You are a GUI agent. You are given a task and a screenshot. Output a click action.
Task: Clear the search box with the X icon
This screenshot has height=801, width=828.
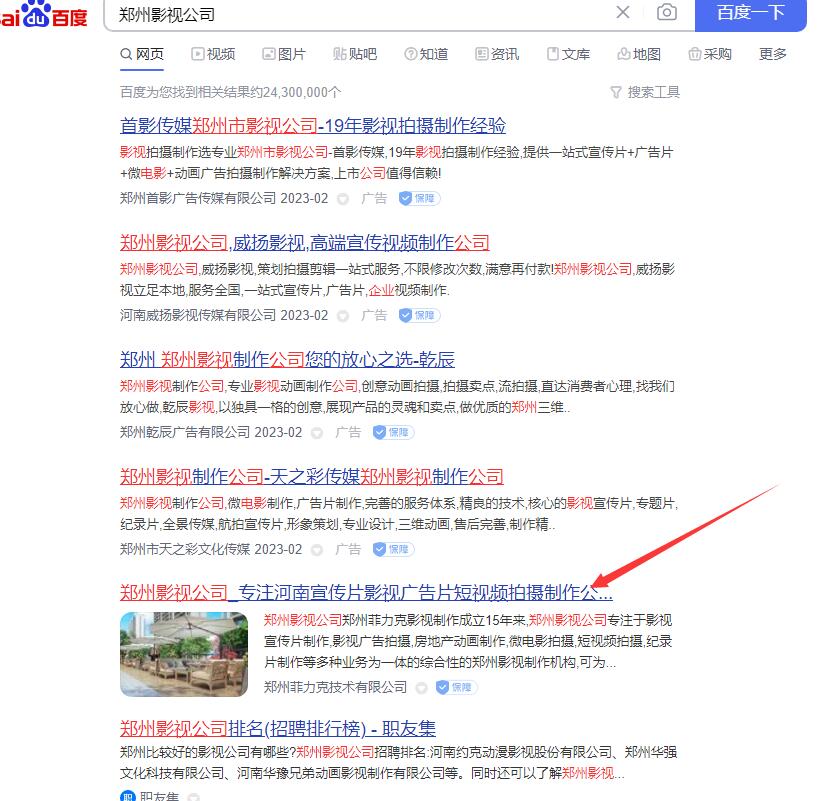[x=623, y=12]
